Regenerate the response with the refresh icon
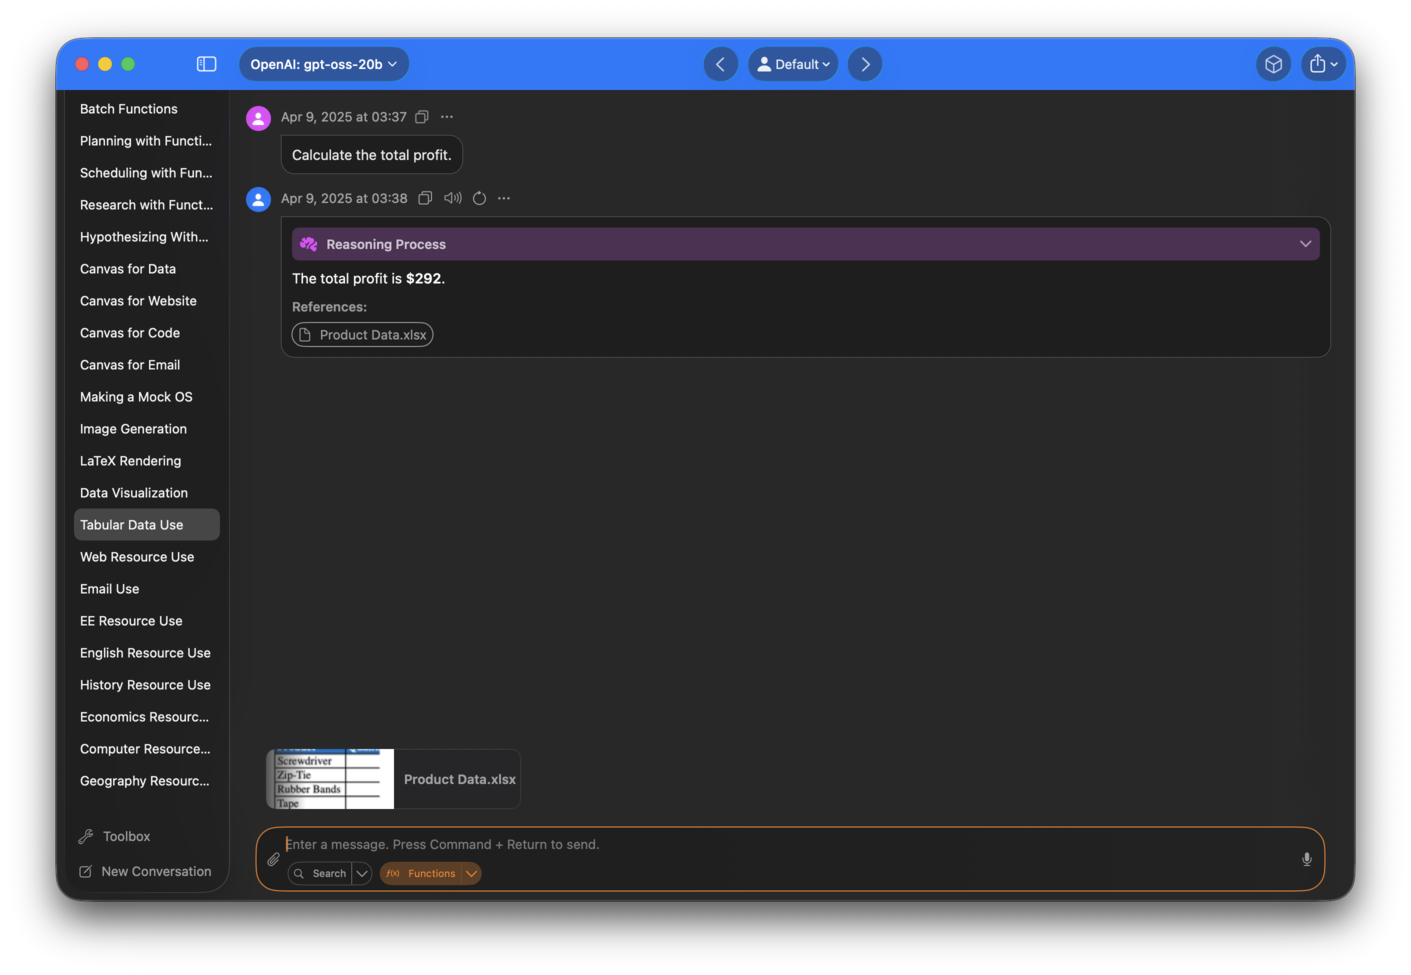 pyautogui.click(x=479, y=198)
